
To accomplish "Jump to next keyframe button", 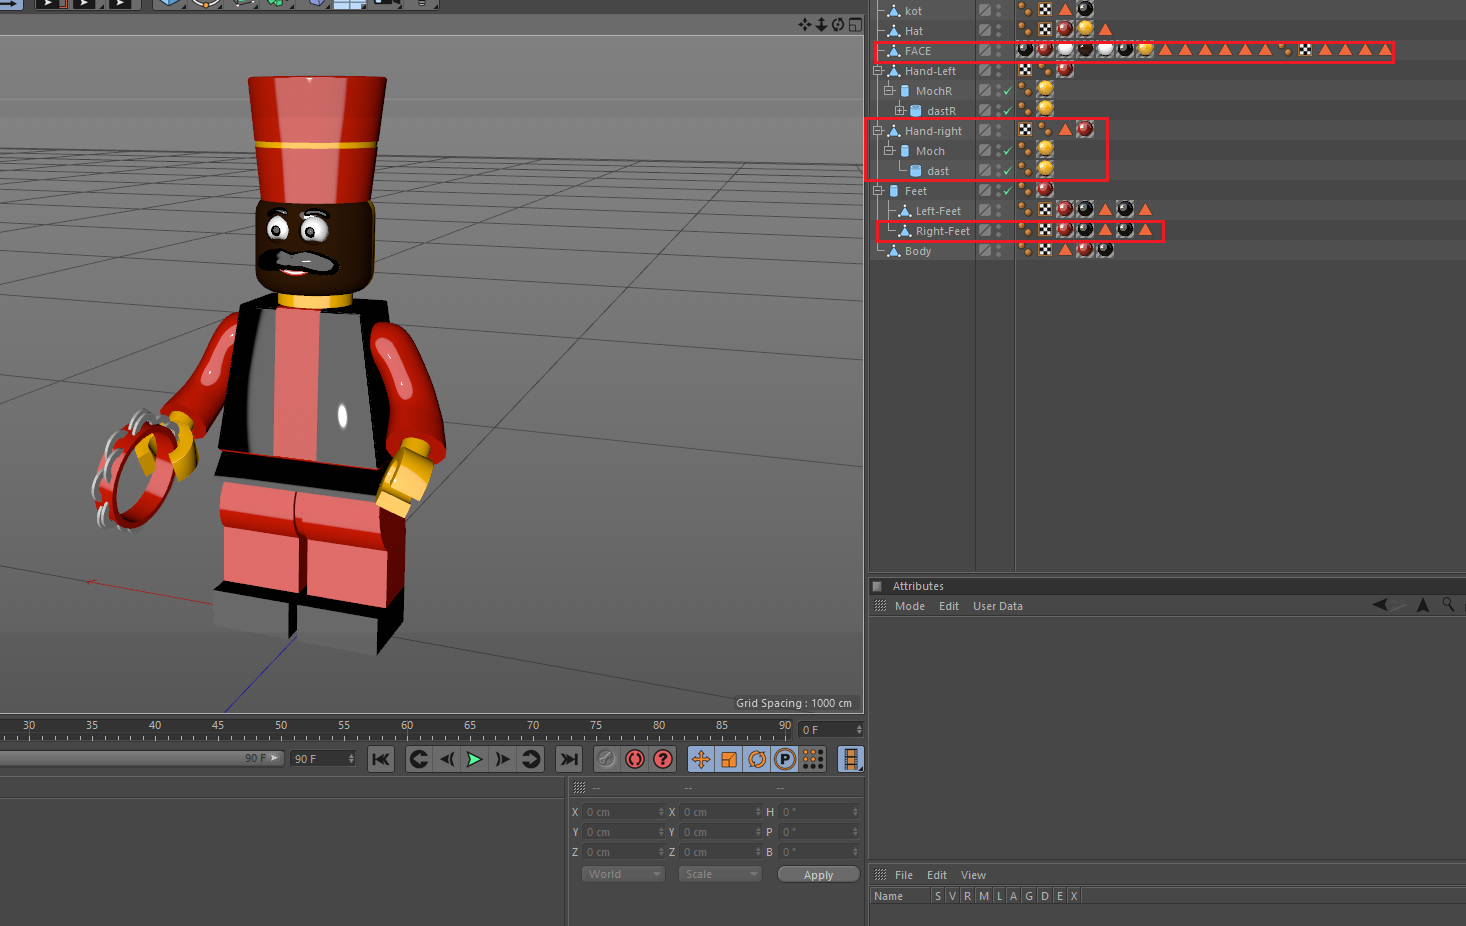I will (x=531, y=759).
